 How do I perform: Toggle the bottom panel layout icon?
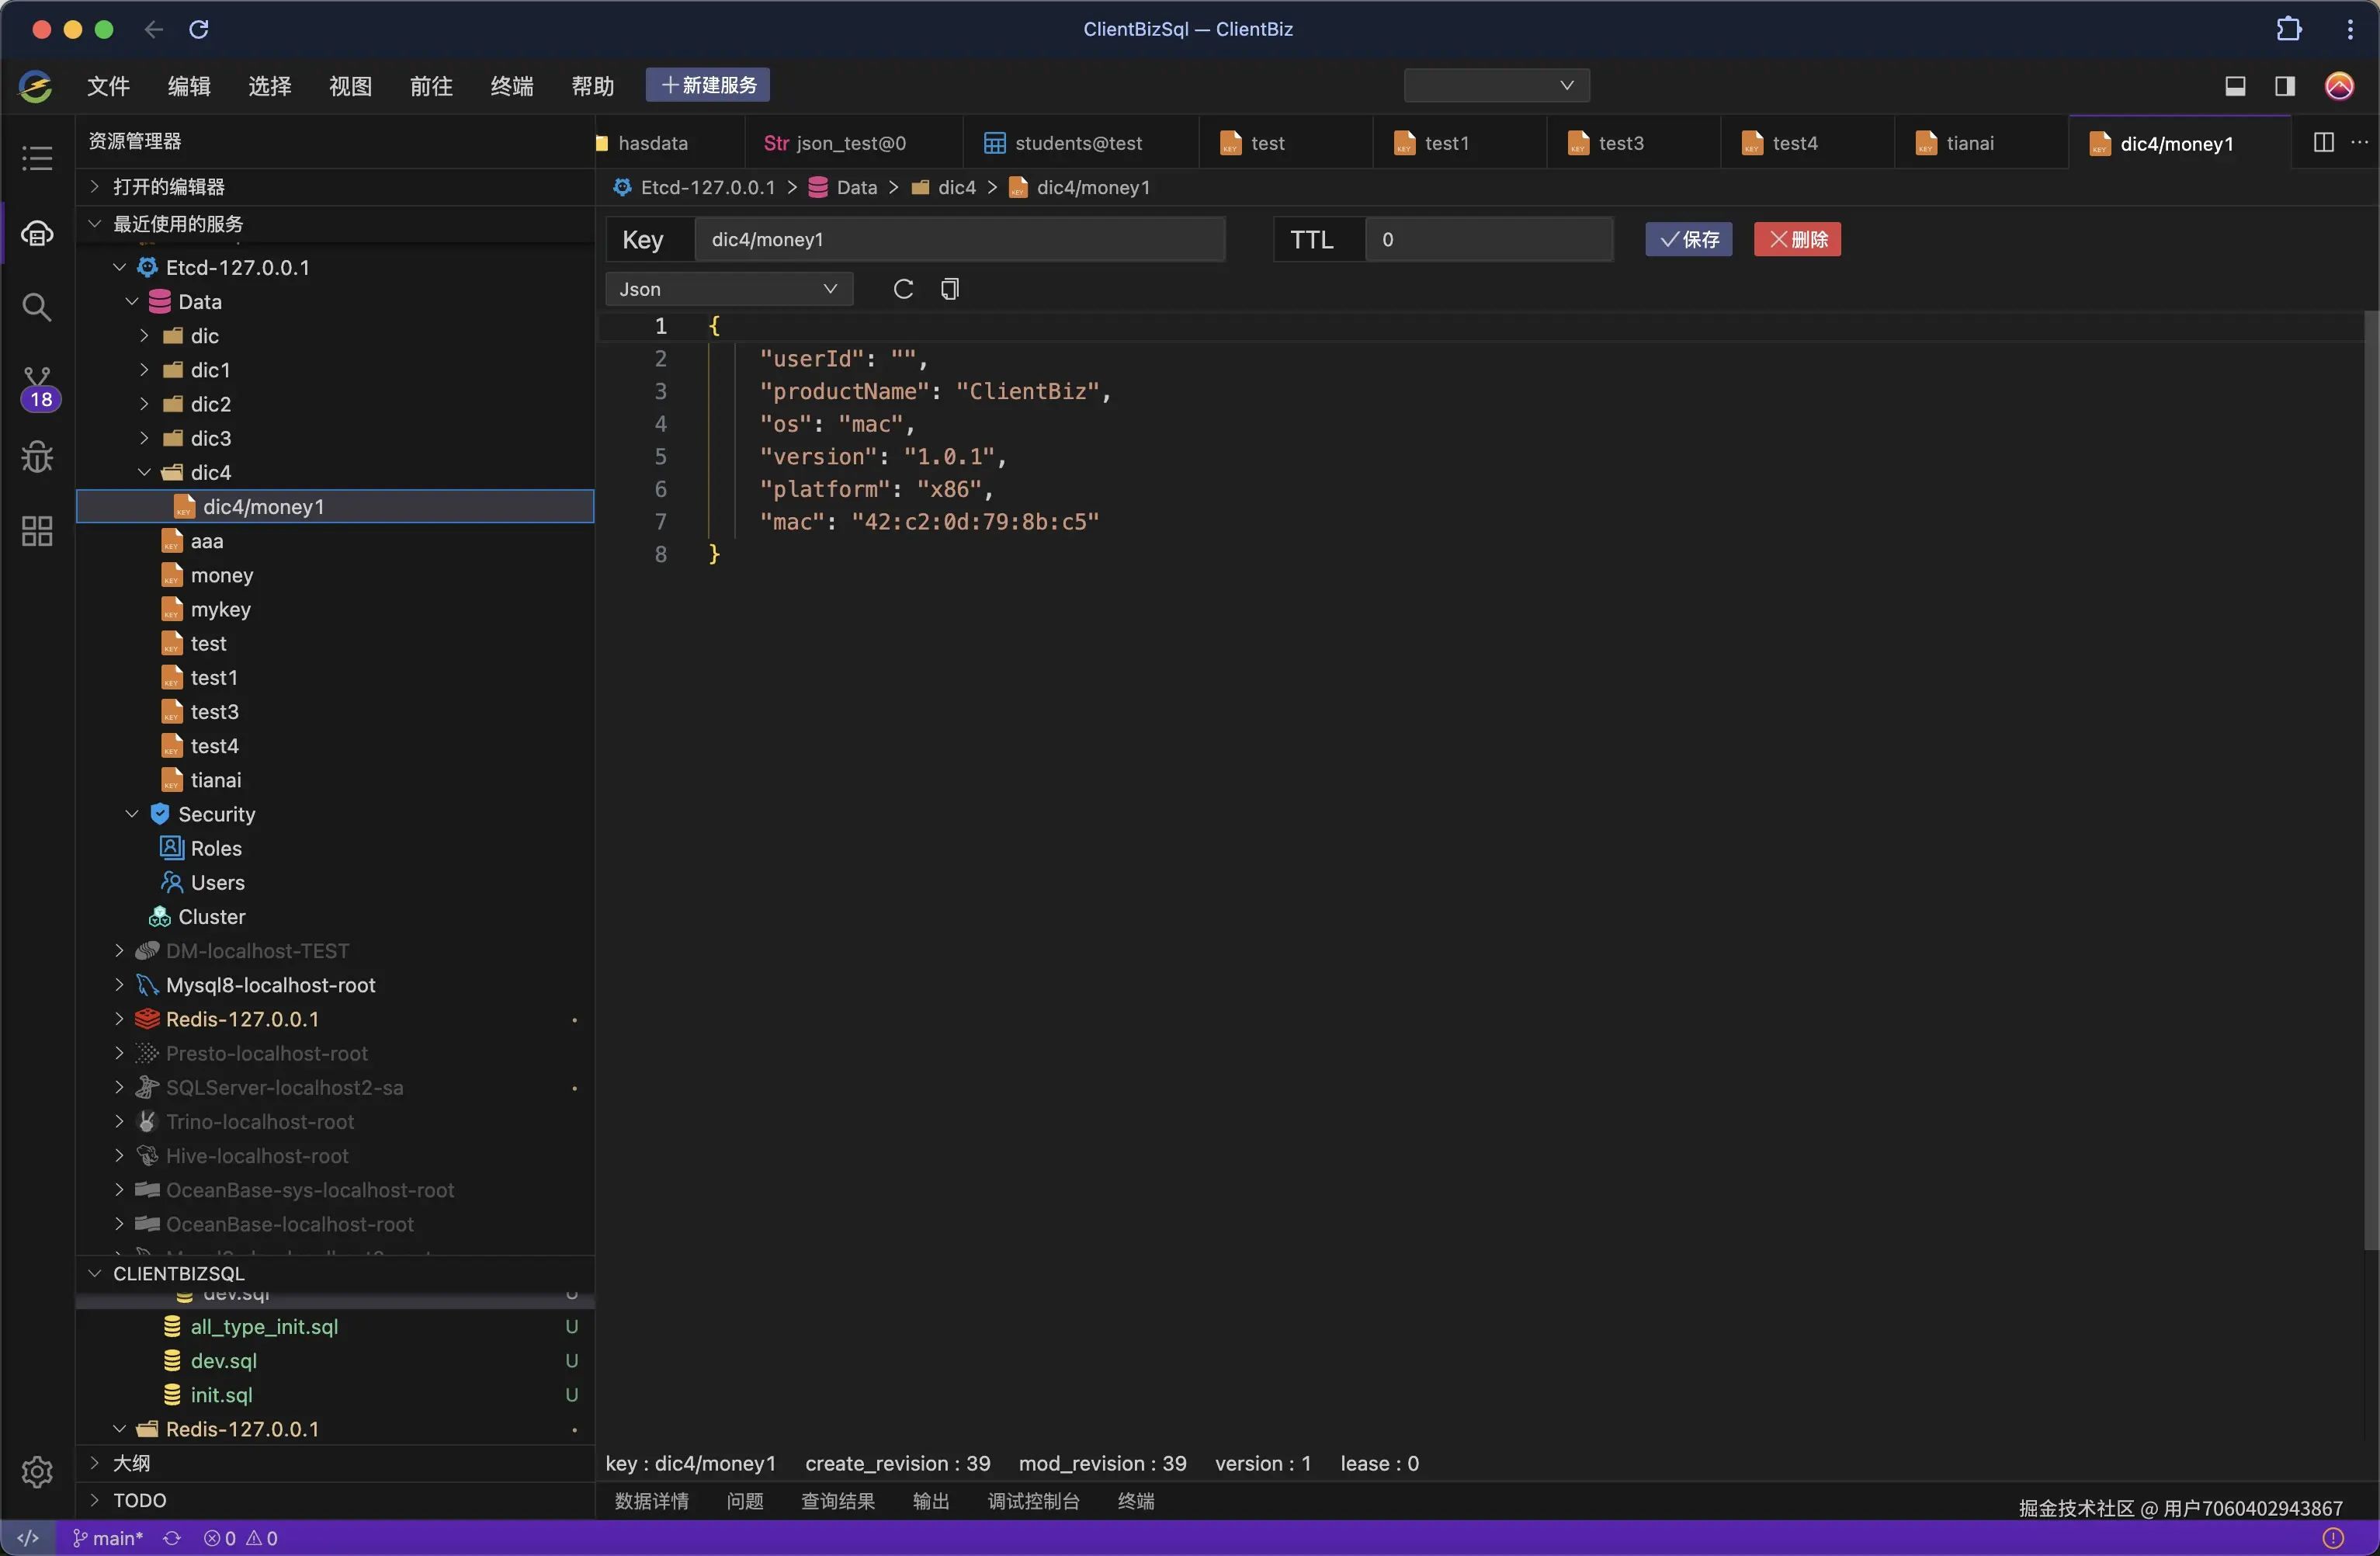coord(2236,86)
